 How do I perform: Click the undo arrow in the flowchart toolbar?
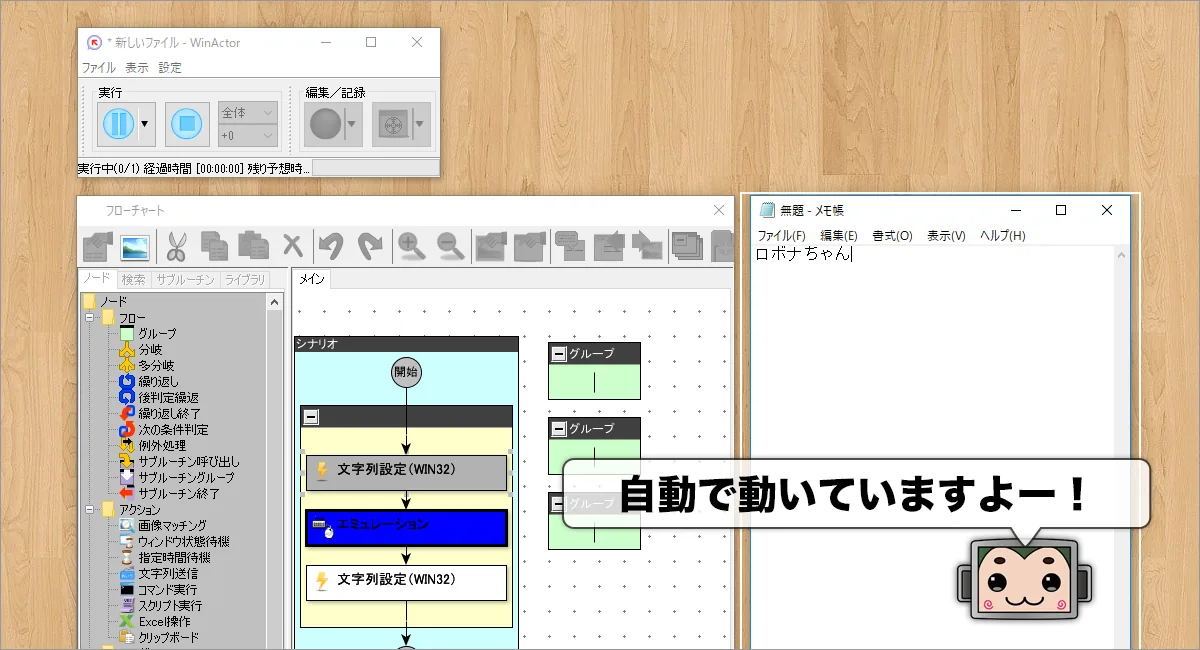tap(330, 245)
